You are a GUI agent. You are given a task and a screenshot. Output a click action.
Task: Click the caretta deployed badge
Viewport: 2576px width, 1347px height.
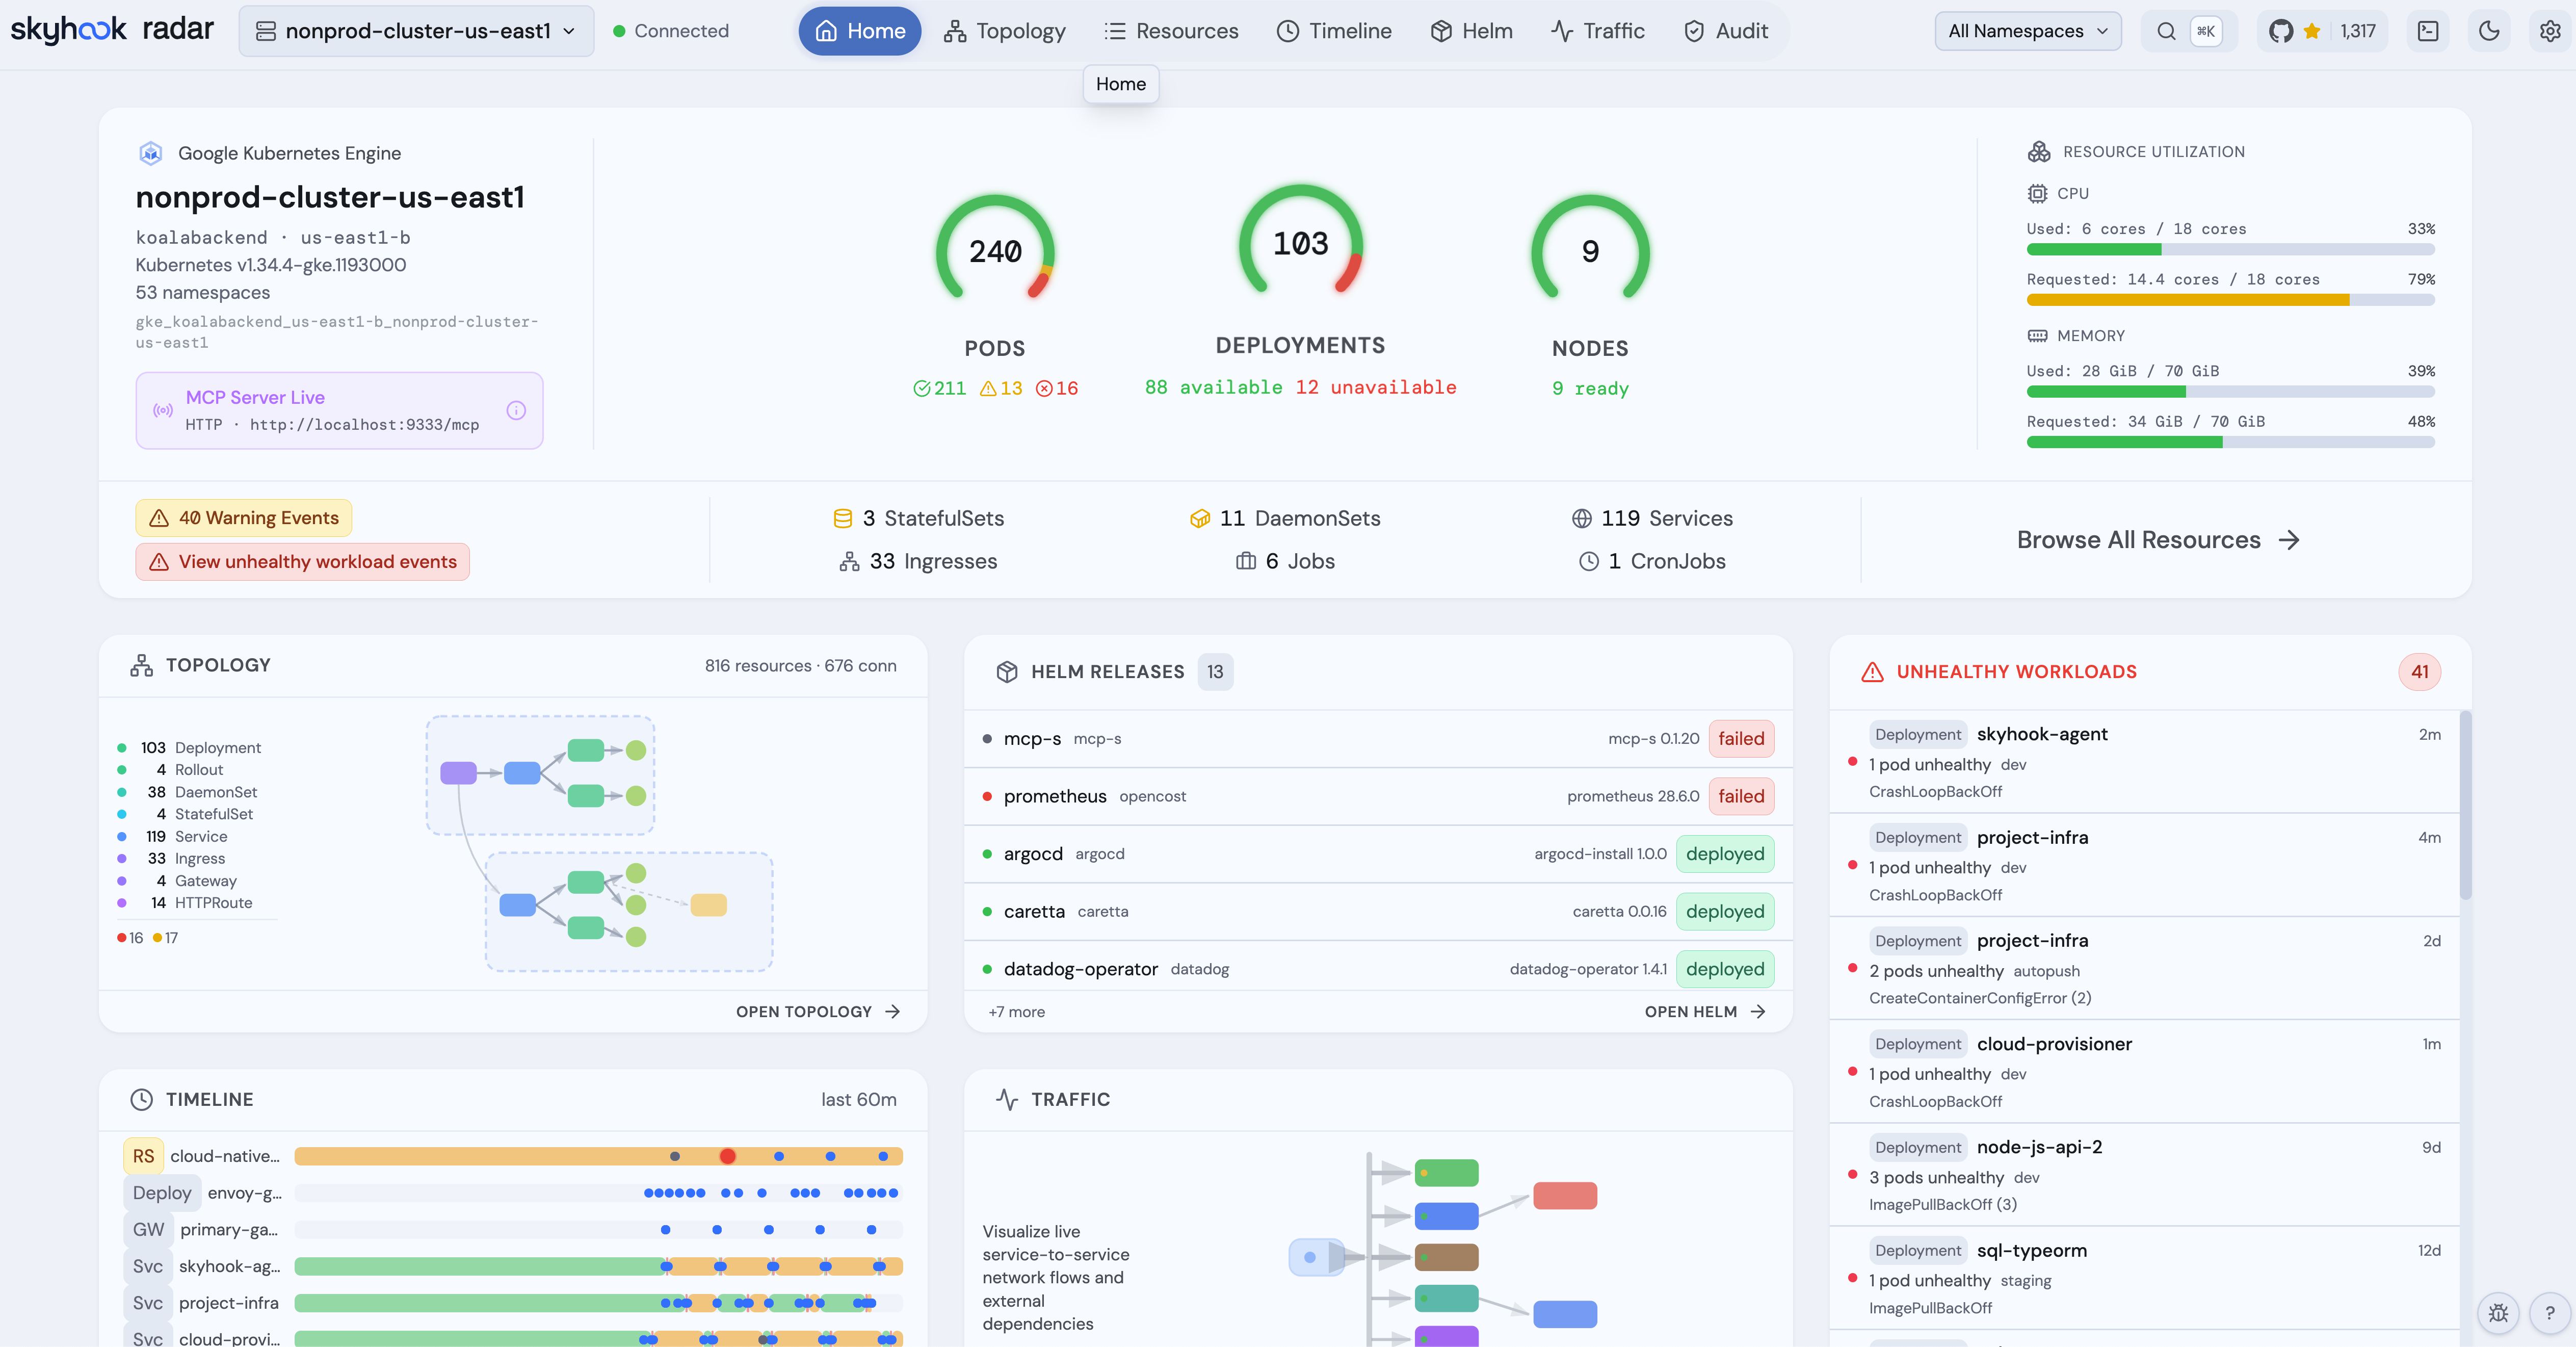coord(1725,911)
